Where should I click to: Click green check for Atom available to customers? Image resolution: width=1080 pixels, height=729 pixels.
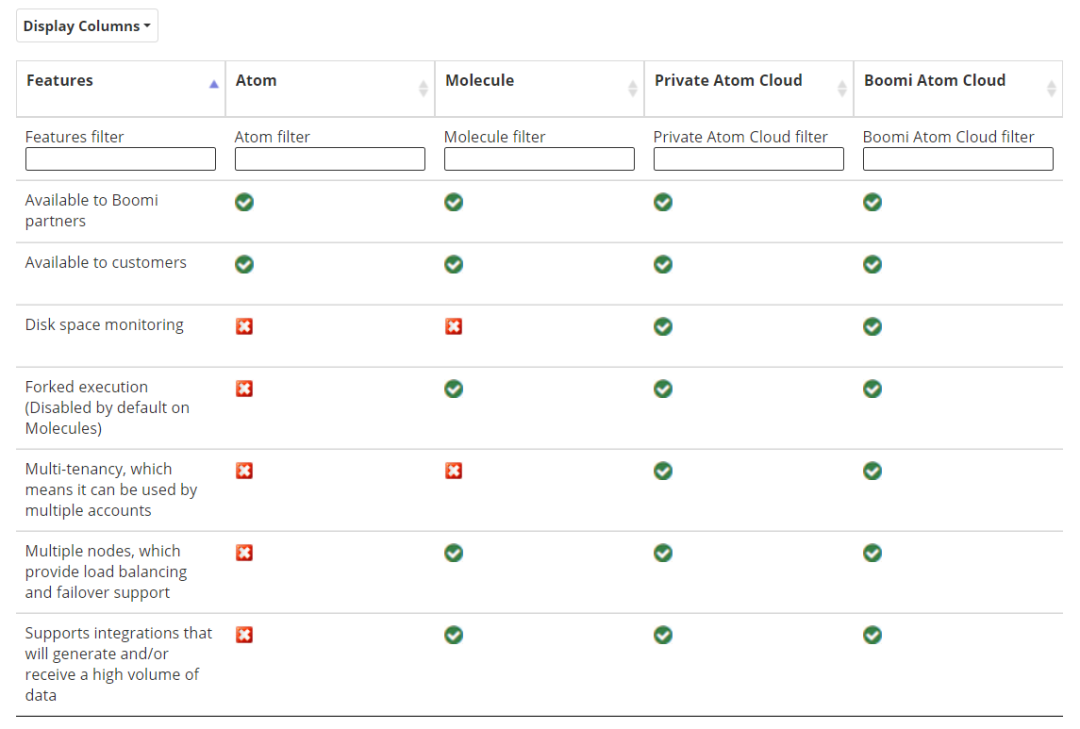coord(245,264)
